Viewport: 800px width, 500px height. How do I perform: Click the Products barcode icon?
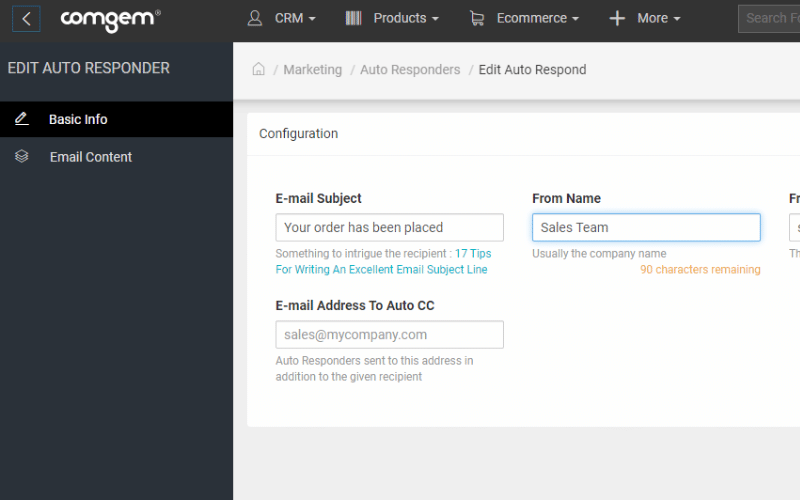pos(354,18)
